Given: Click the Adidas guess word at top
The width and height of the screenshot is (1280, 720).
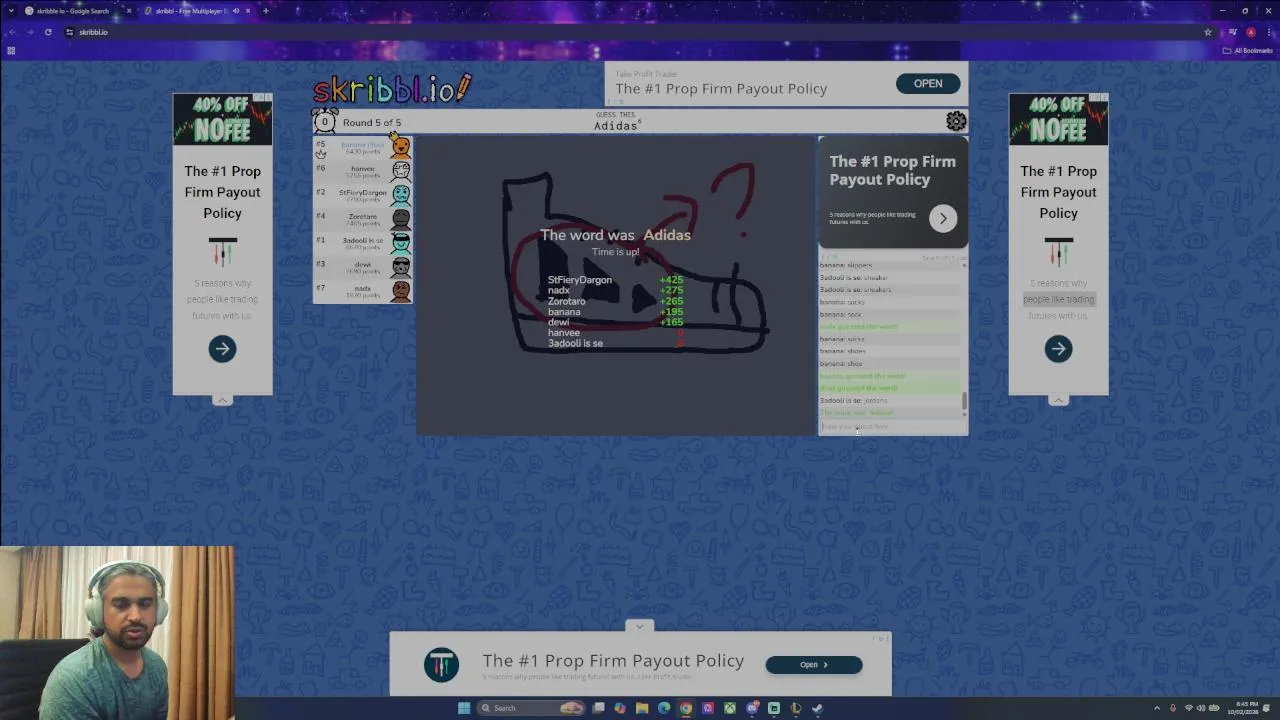Looking at the screenshot, I should tap(616, 126).
